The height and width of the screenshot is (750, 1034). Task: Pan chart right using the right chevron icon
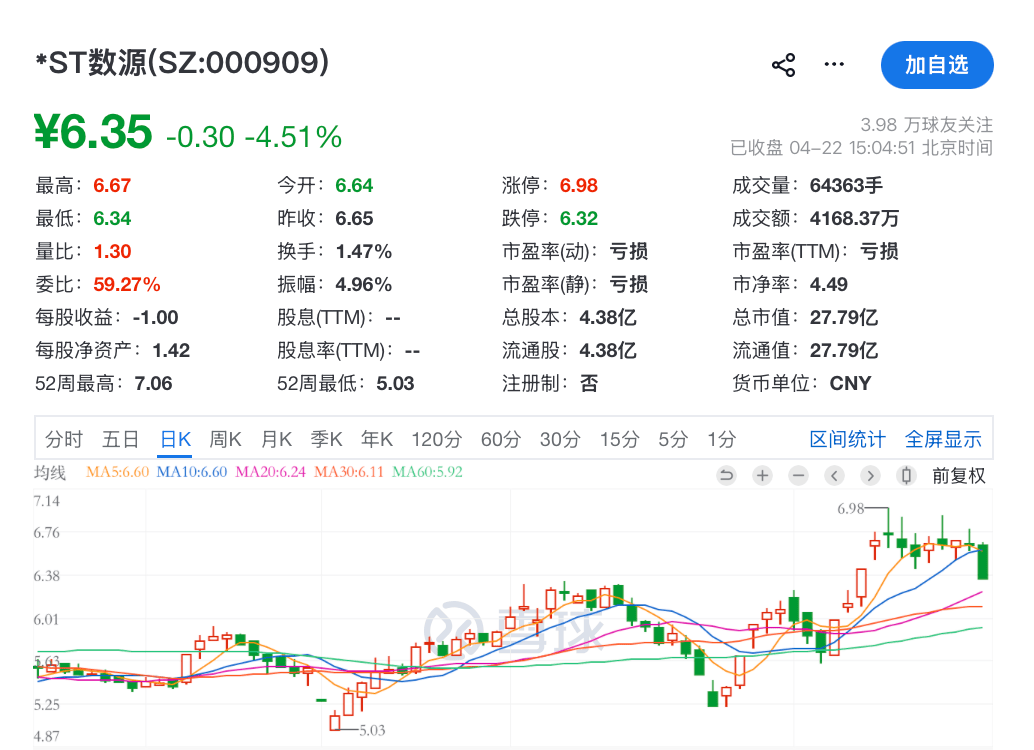point(870,476)
